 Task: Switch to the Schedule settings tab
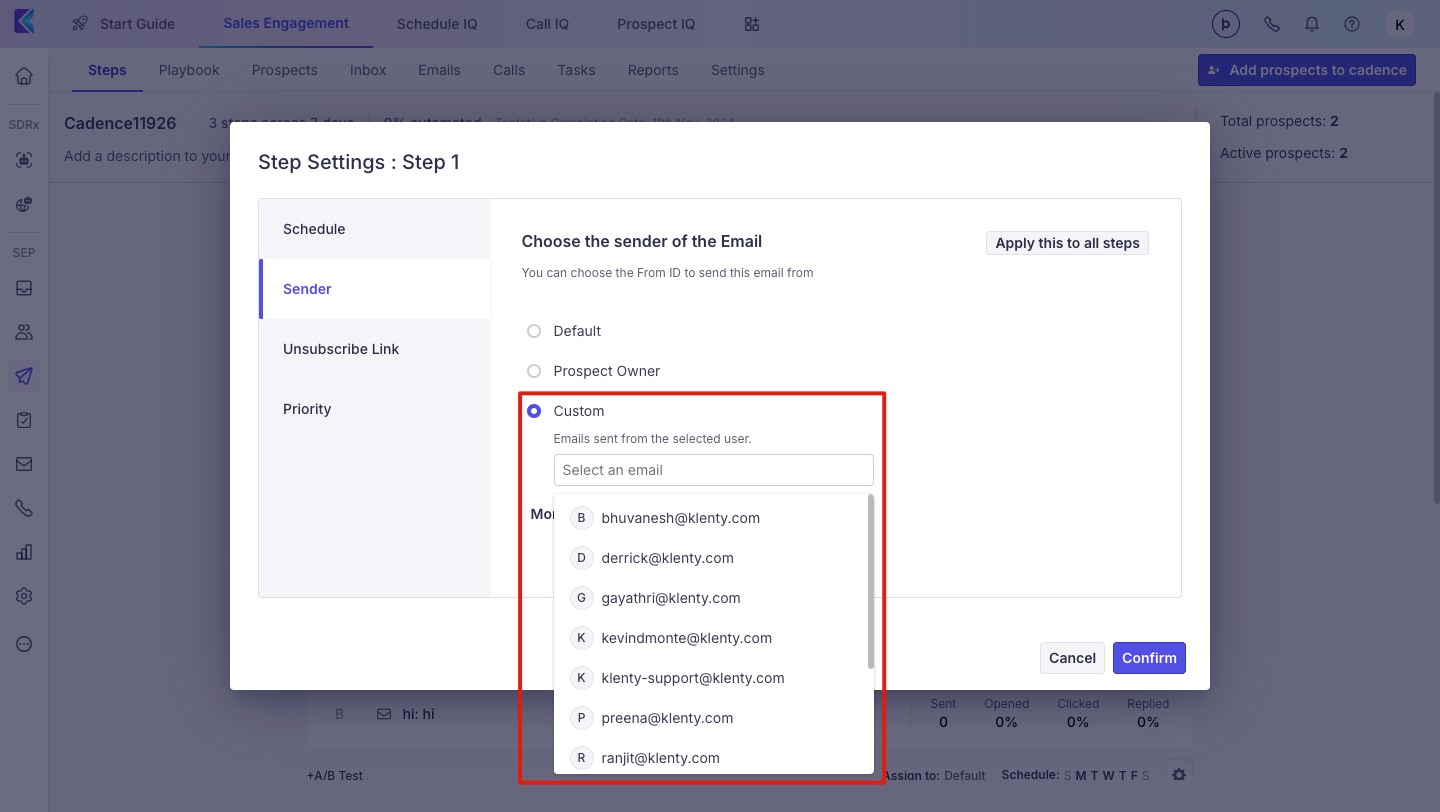pyautogui.click(x=374, y=229)
